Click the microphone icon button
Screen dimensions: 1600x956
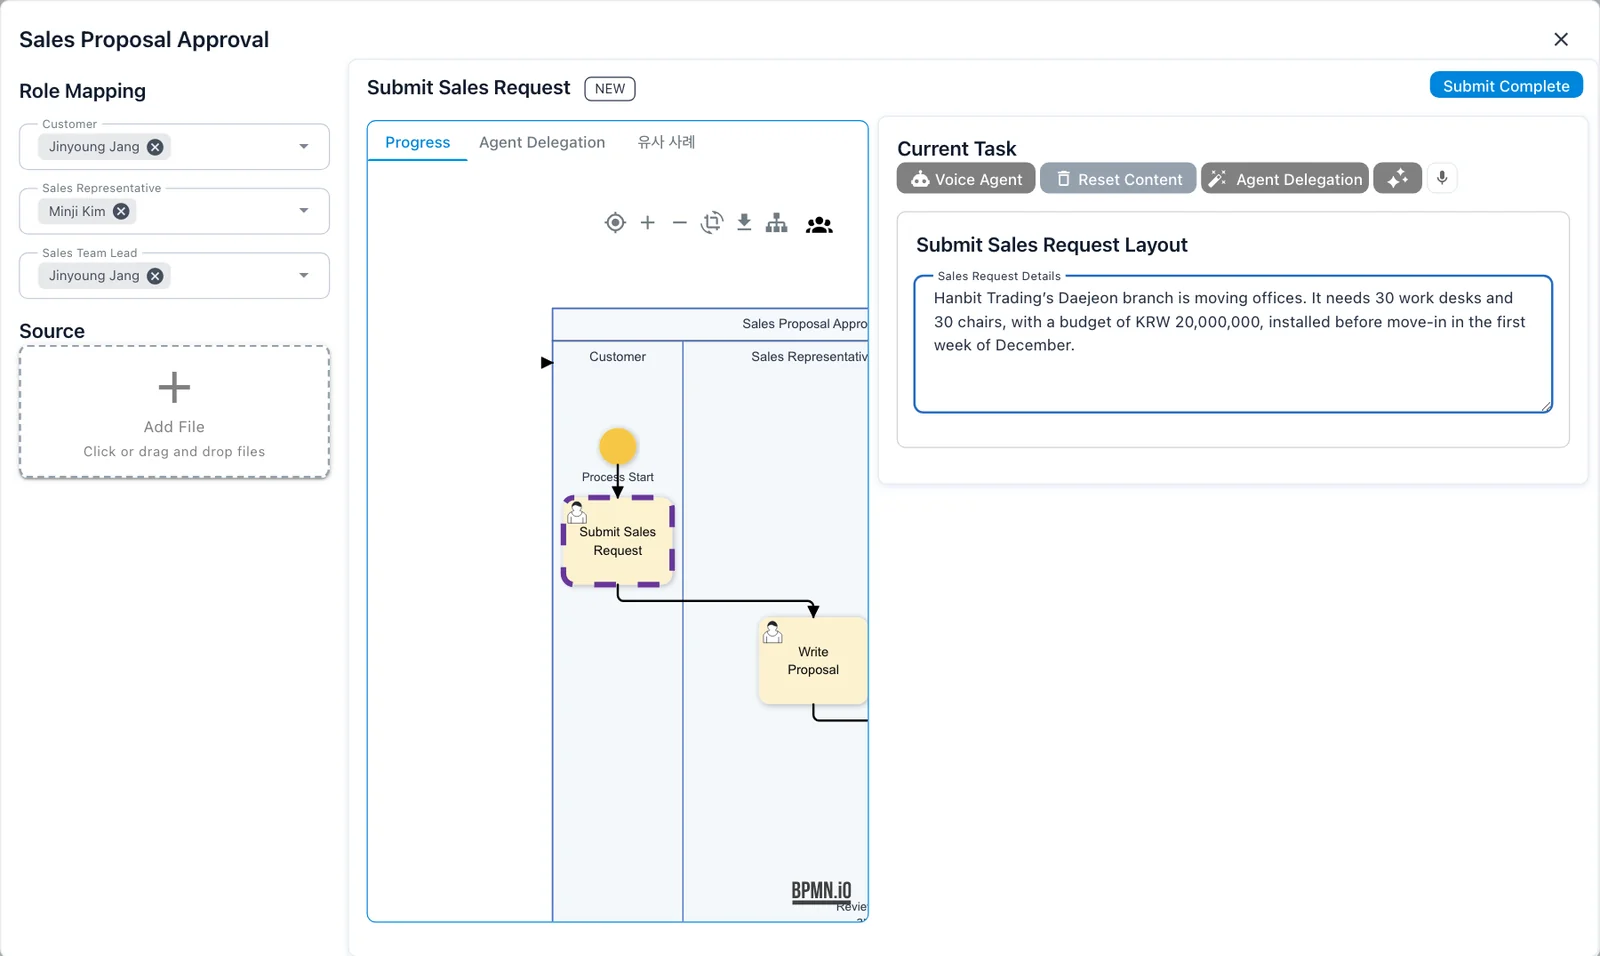pos(1442,178)
